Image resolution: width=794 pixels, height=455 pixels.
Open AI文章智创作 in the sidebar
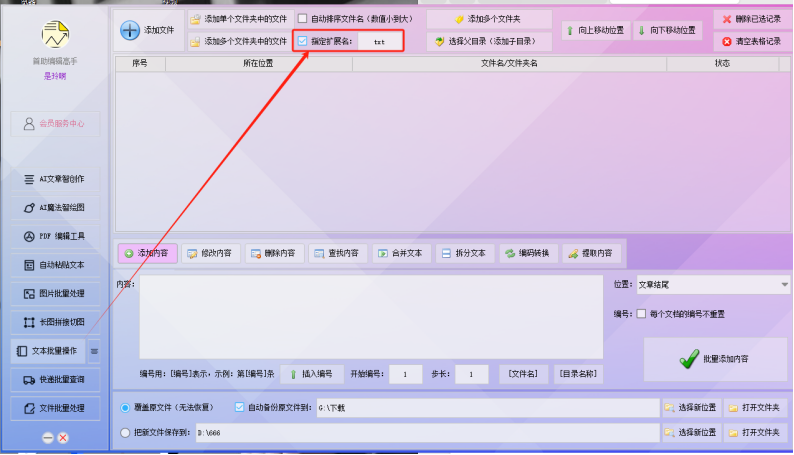[x=55, y=179]
